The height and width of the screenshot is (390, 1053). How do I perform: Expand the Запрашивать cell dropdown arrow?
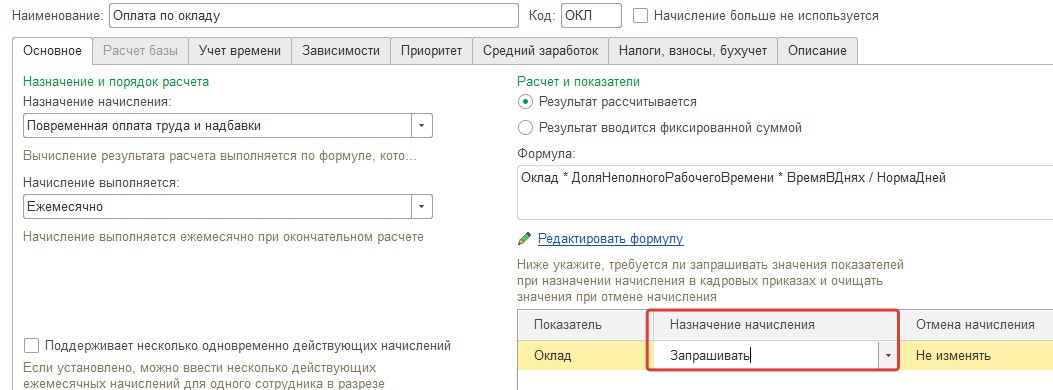coord(888,356)
